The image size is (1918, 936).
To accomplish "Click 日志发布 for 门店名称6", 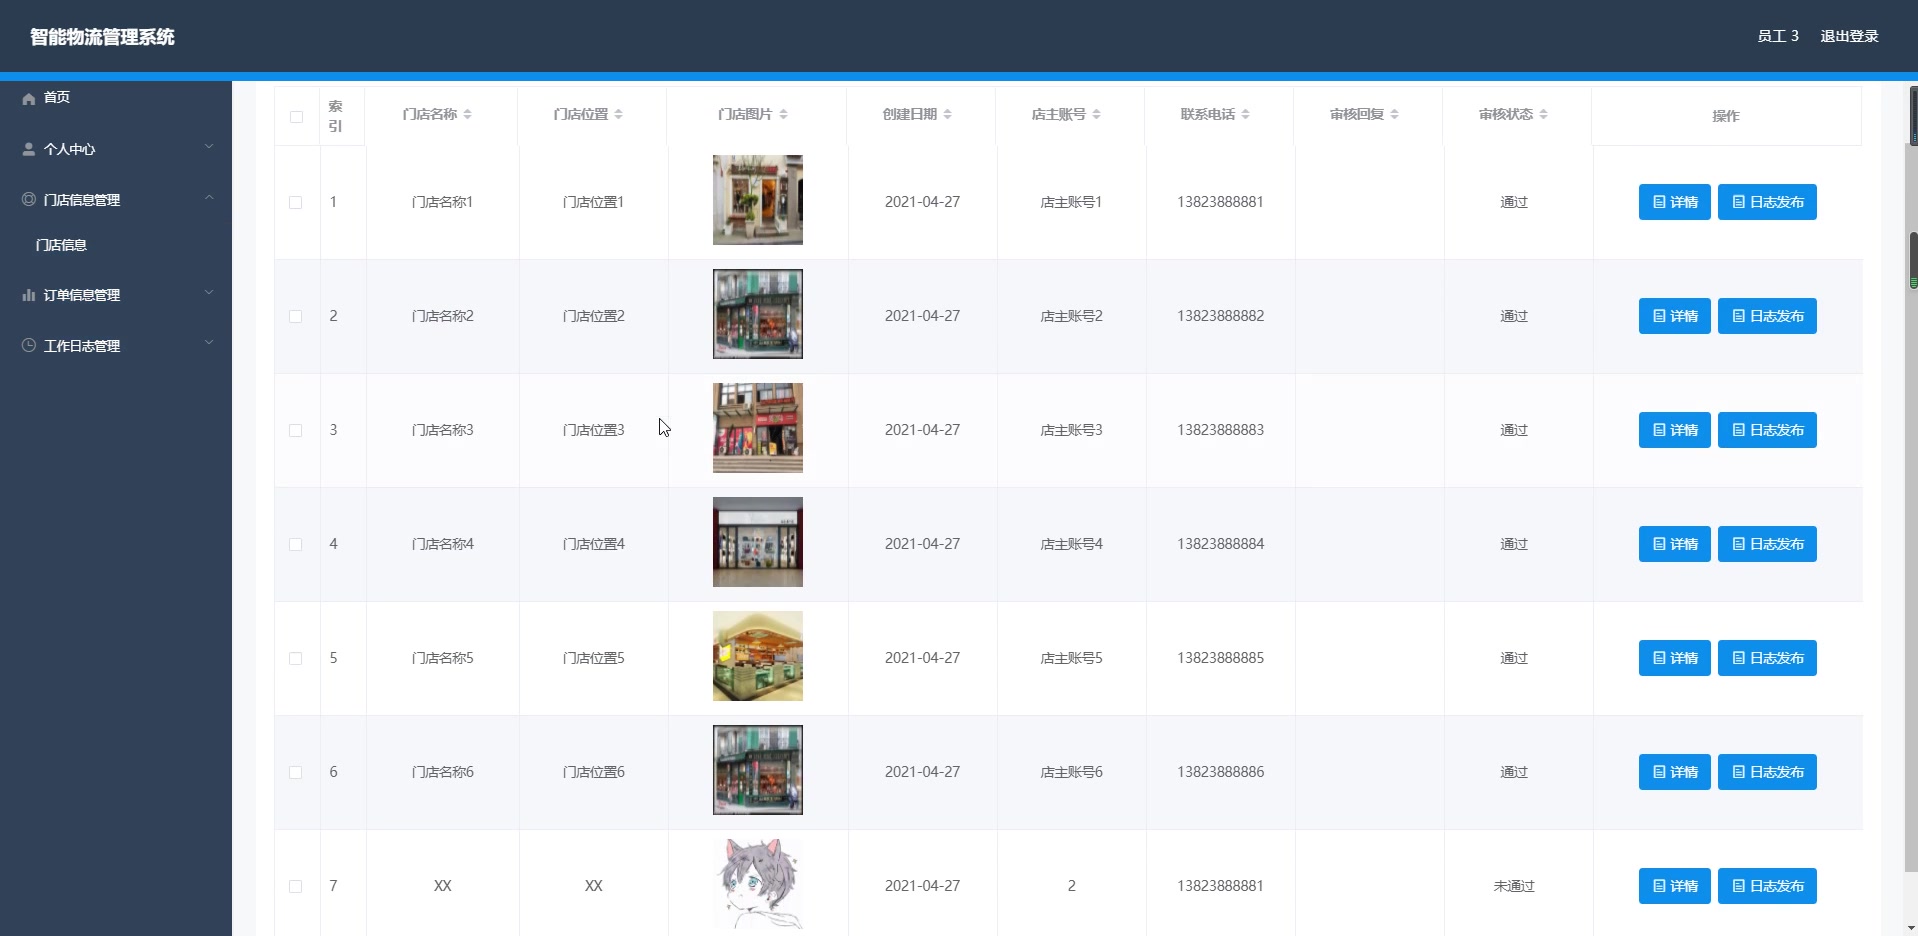I will pos(1767,772).
